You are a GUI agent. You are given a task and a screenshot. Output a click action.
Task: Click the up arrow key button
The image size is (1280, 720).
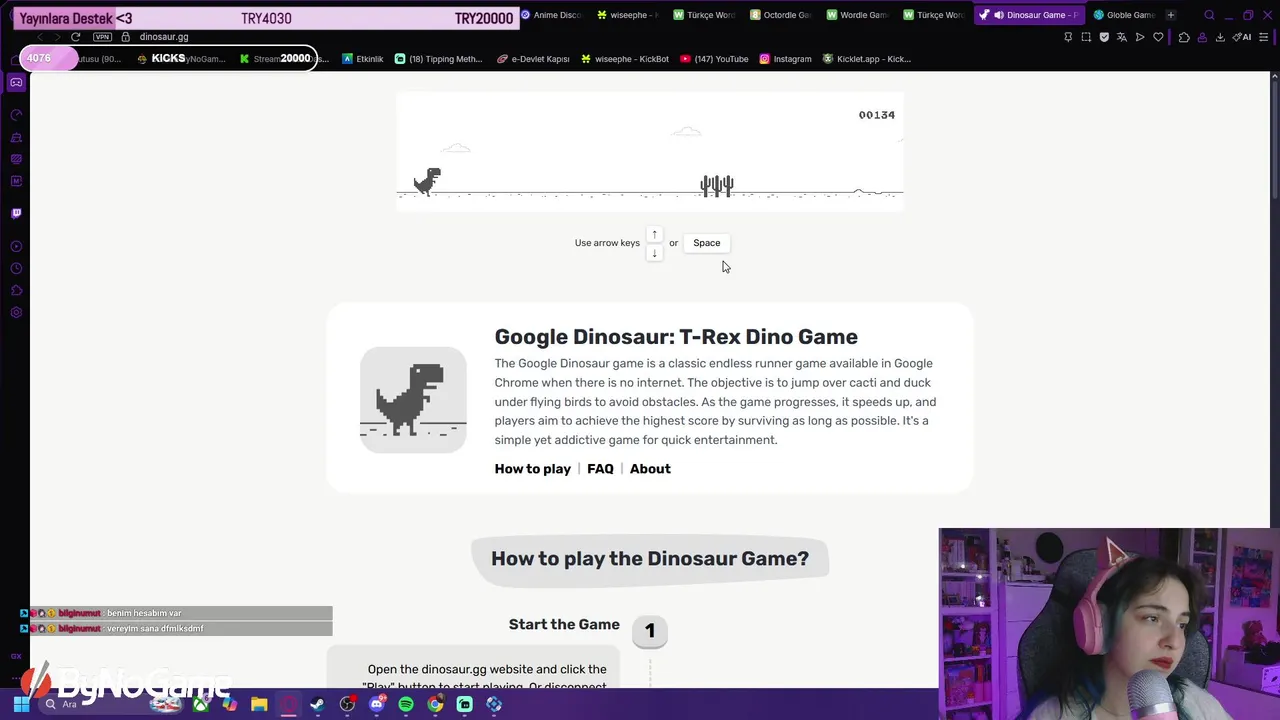[654, 234]
